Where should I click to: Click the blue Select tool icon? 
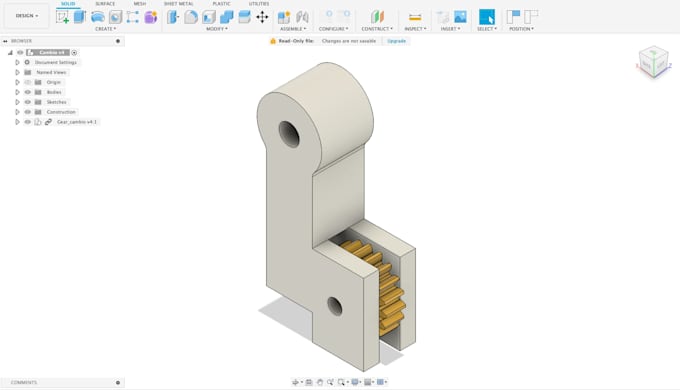(x=487, y=17)
